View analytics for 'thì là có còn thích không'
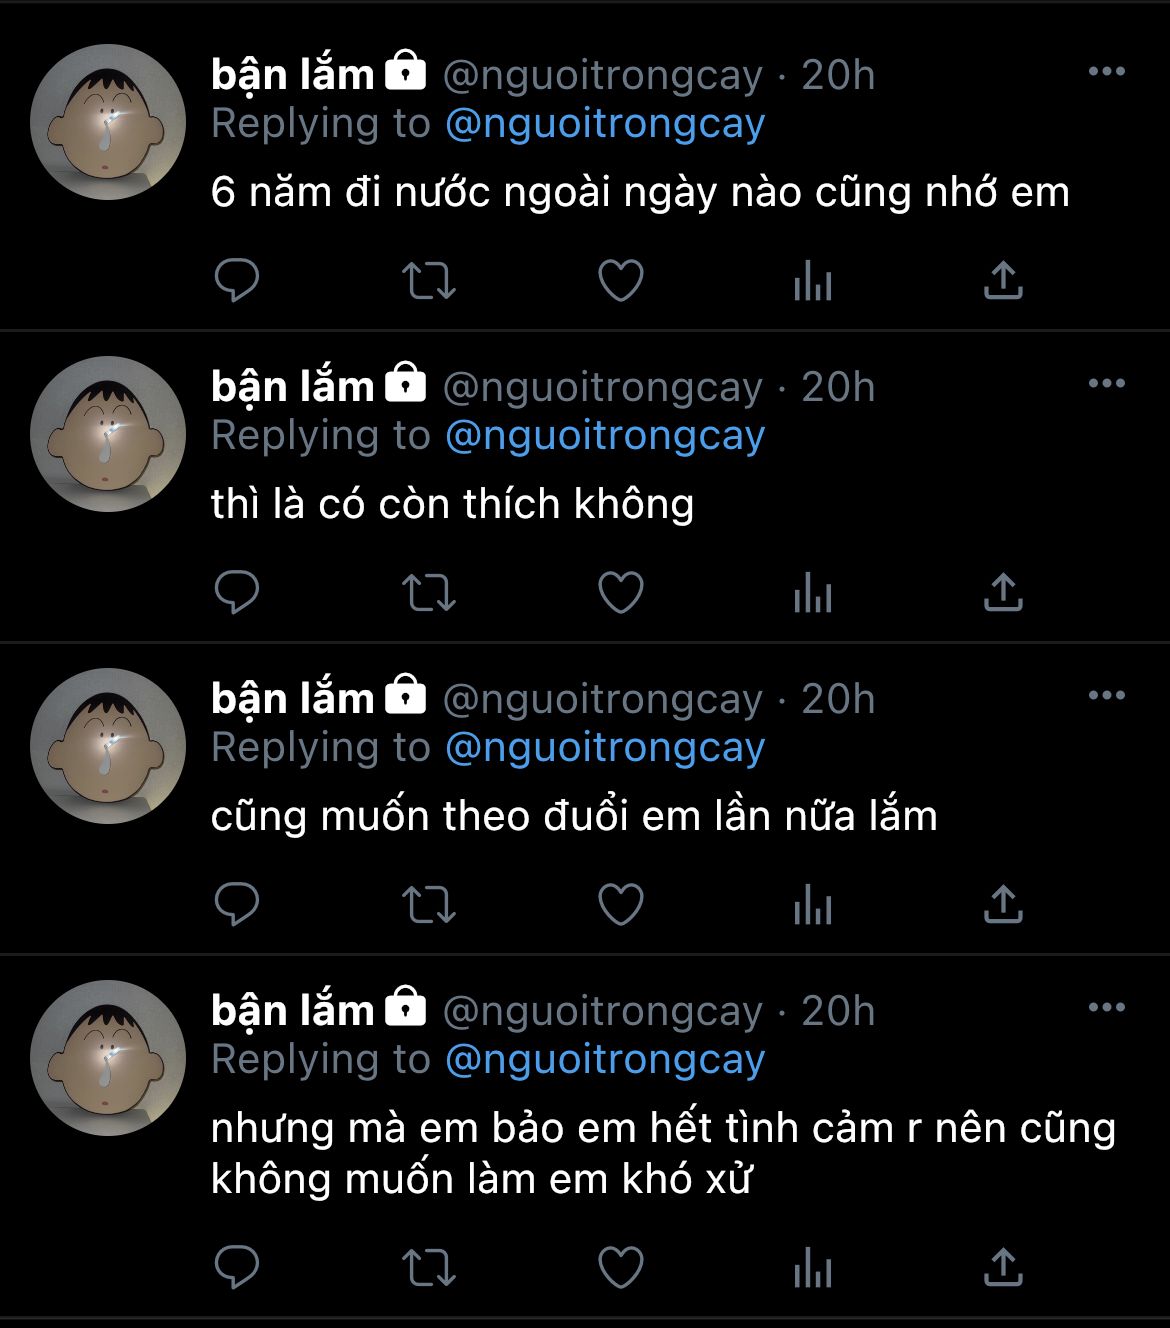The image size is (1170, 1328). pos(812,592)
